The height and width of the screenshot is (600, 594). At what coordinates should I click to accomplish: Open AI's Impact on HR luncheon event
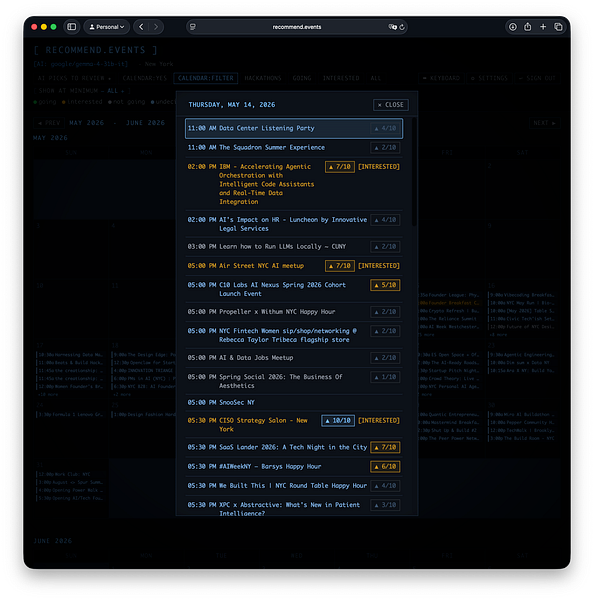pos(294,224)
